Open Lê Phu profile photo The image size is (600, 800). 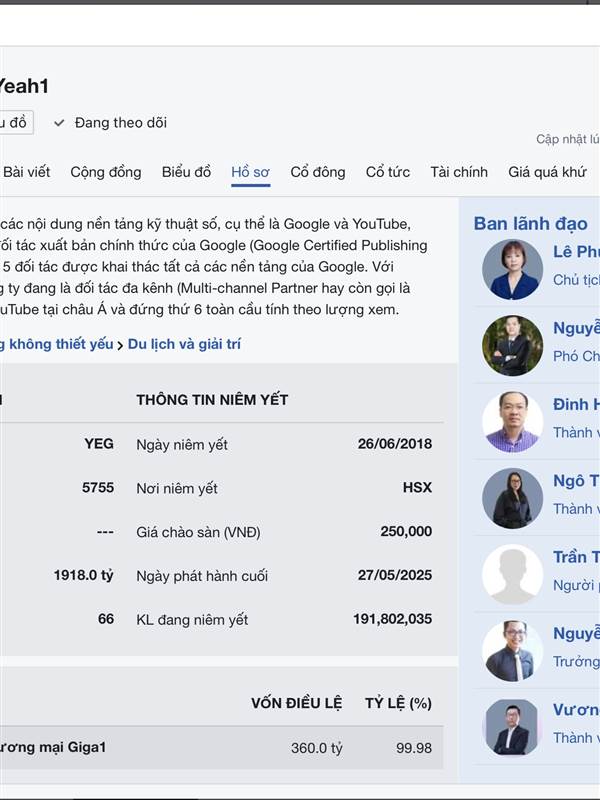(512, 269)
